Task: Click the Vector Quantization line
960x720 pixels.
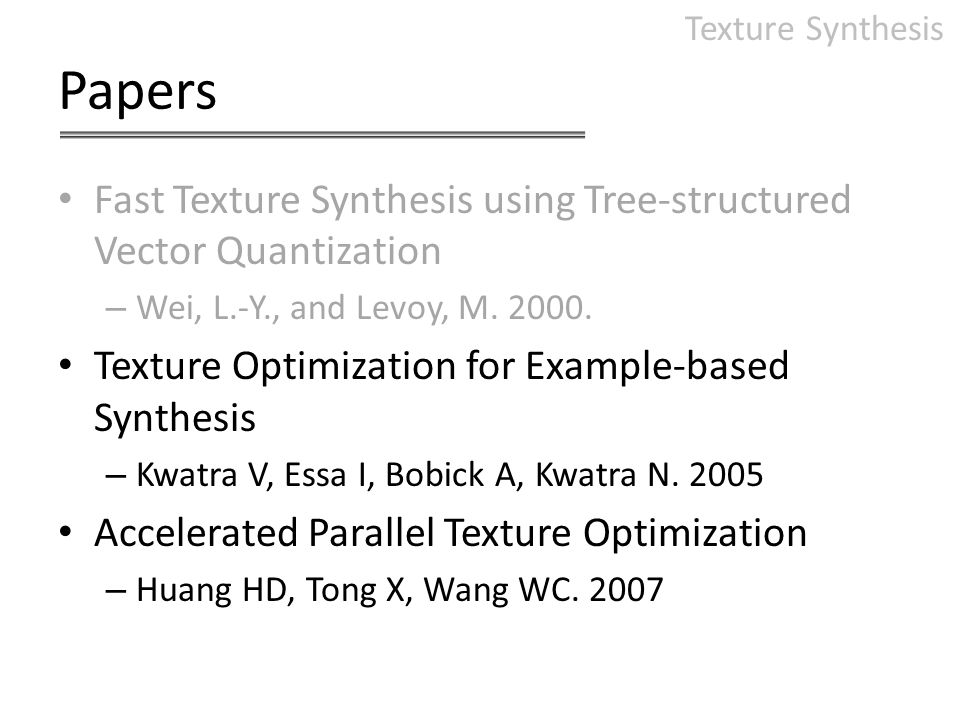Action: coord(268,251)
